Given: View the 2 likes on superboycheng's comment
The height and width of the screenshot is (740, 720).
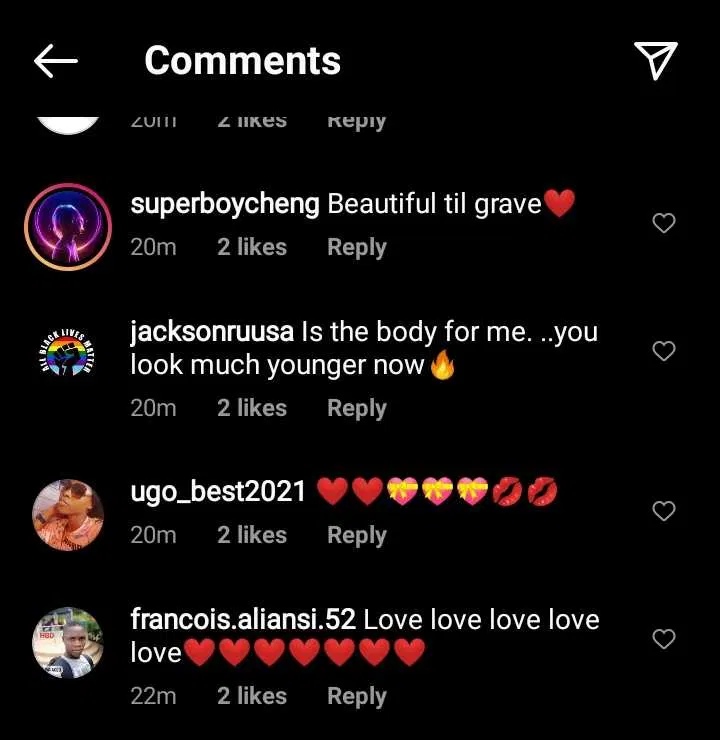Looking at the screenshot, I should click(x=252, y=247).
